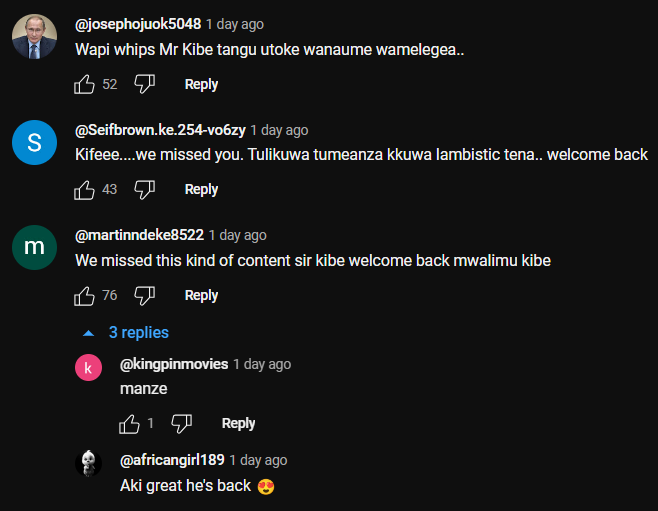Like Seifbrown.ke.254's comment
Image resolution: width=658 pixels, height=511 pixels.
tap(85, 189)
